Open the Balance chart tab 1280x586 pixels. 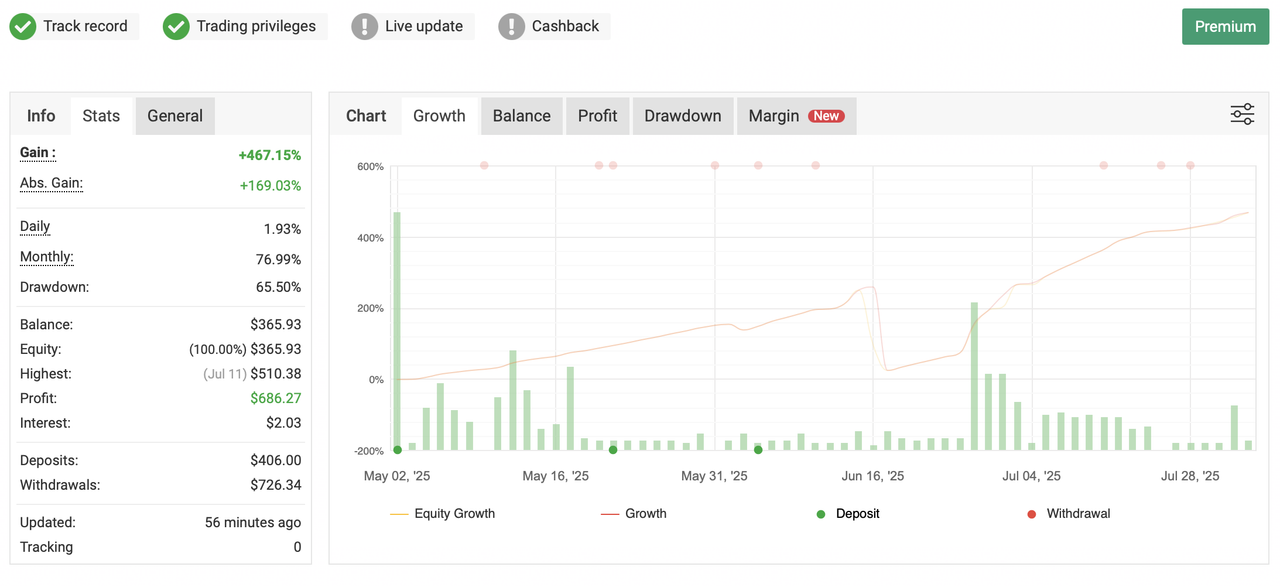[522, 116]
